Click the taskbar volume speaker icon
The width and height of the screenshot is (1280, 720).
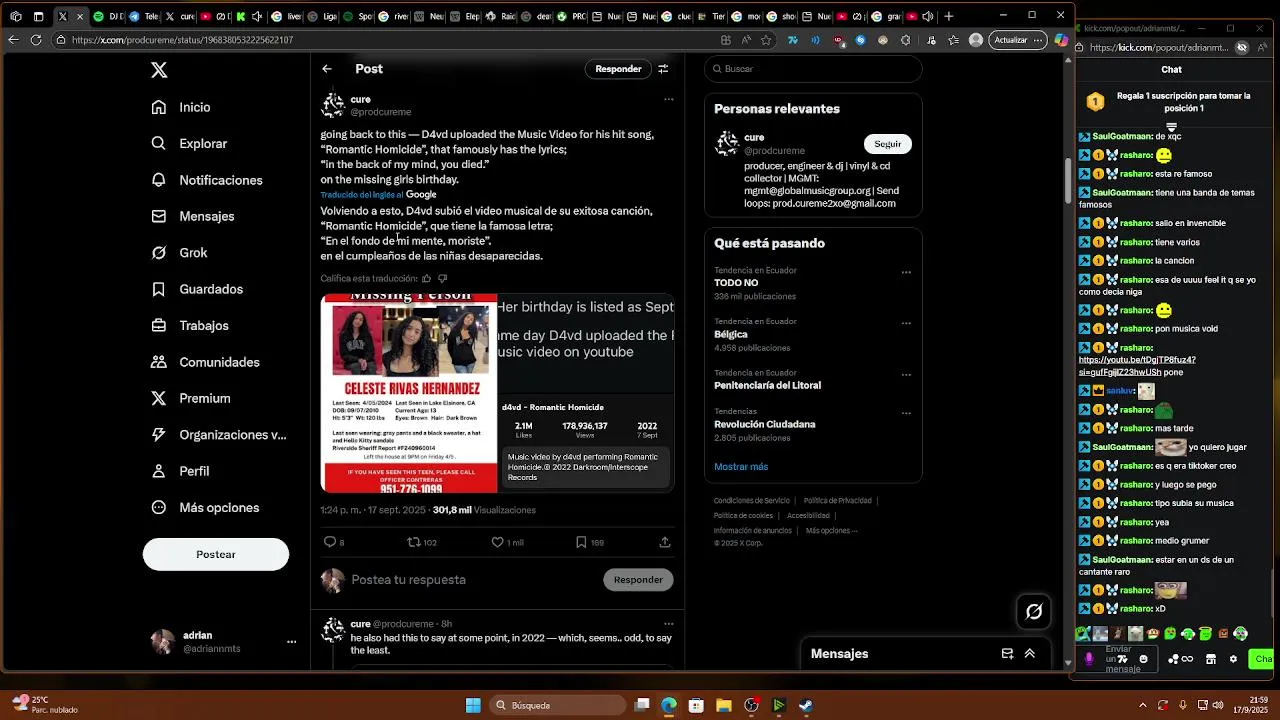tap(1219, 705)
